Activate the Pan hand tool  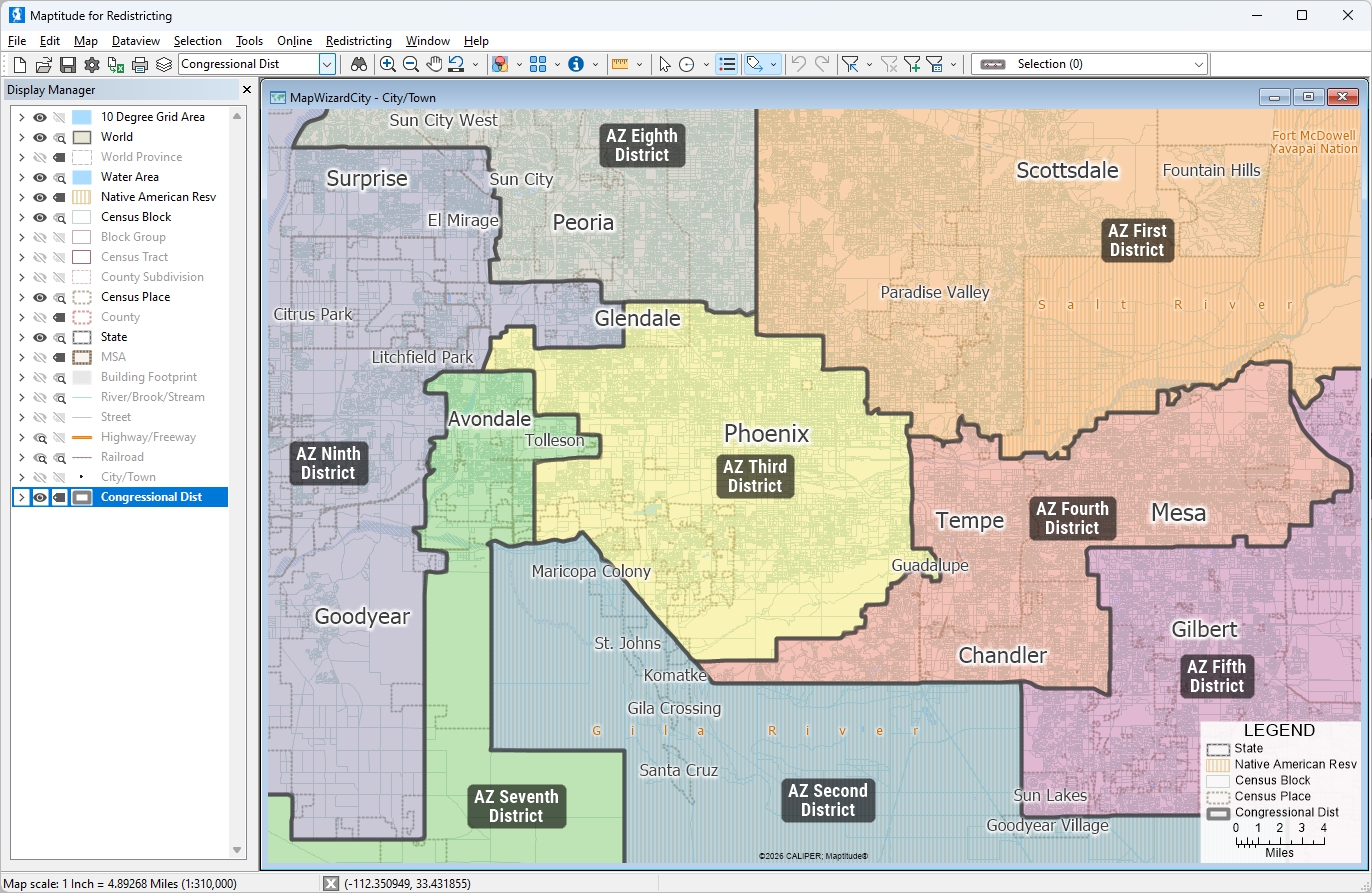click(434, 65)
